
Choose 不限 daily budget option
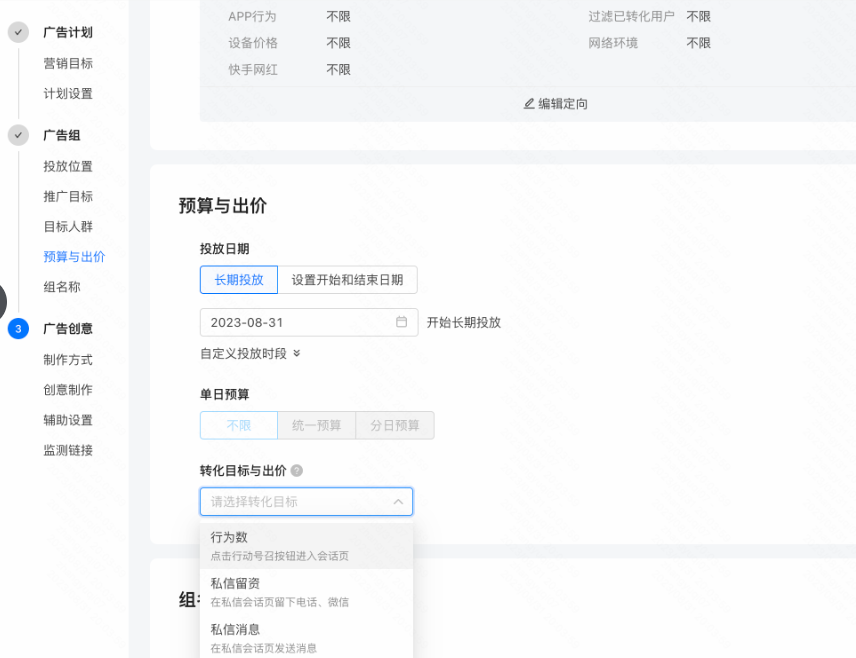click(239, 425)
